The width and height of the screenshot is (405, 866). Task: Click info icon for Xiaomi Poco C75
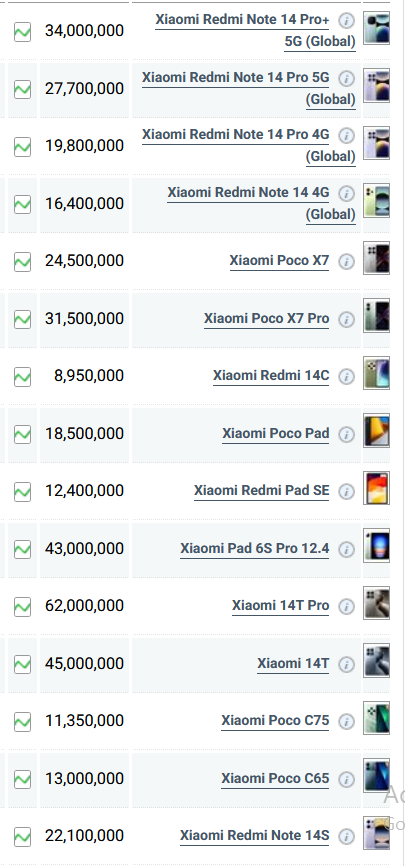pyautogui.click(x=346, y=722)
